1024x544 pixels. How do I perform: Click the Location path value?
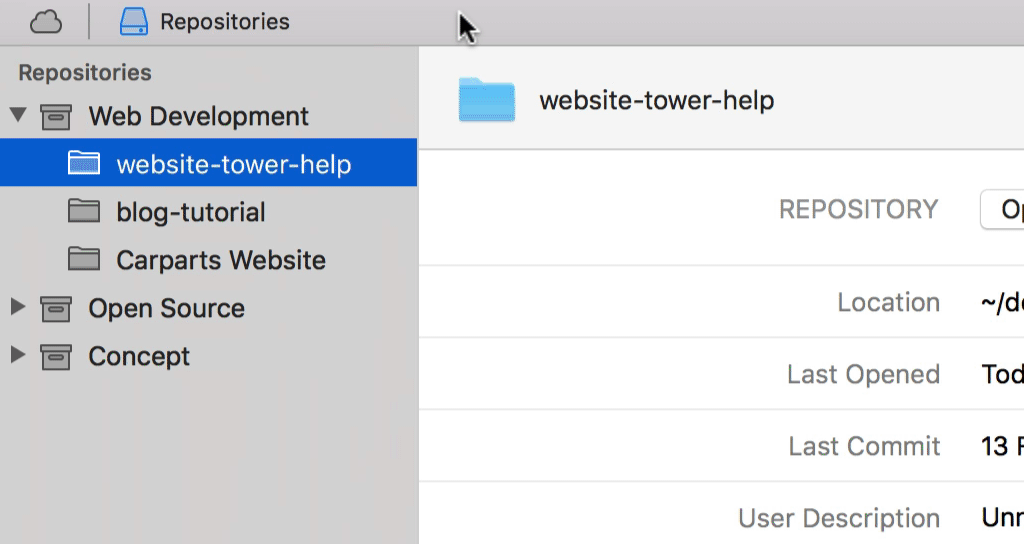pos(1002,303)
